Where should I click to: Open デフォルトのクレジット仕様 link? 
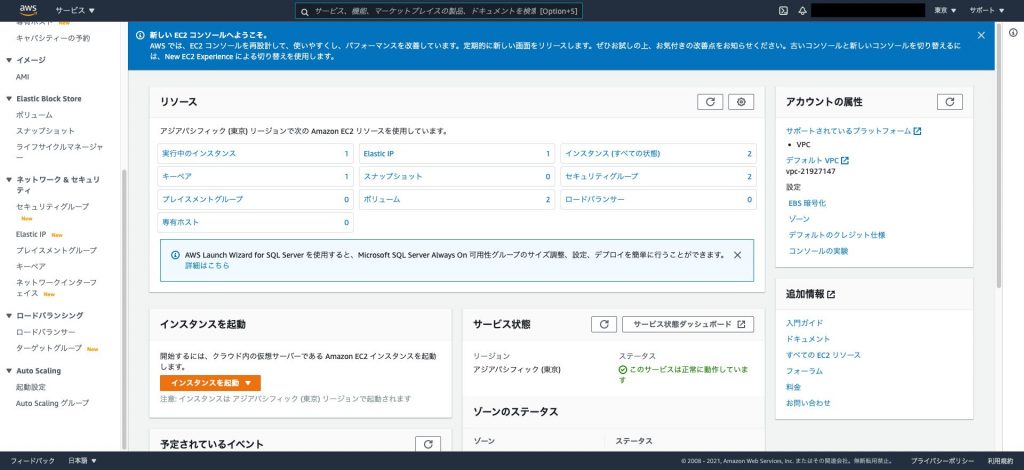(x=837, y=235)
